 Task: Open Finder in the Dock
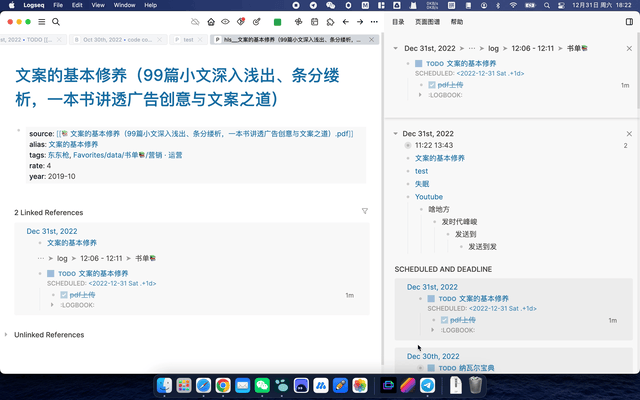pyautogui.click(x=164, y=385)
